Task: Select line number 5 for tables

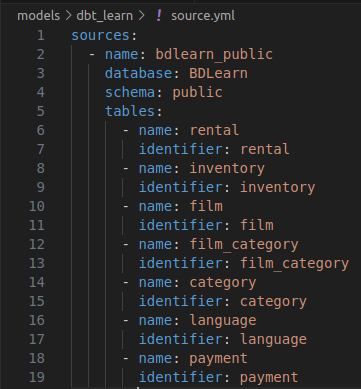Action: (41, 111)
